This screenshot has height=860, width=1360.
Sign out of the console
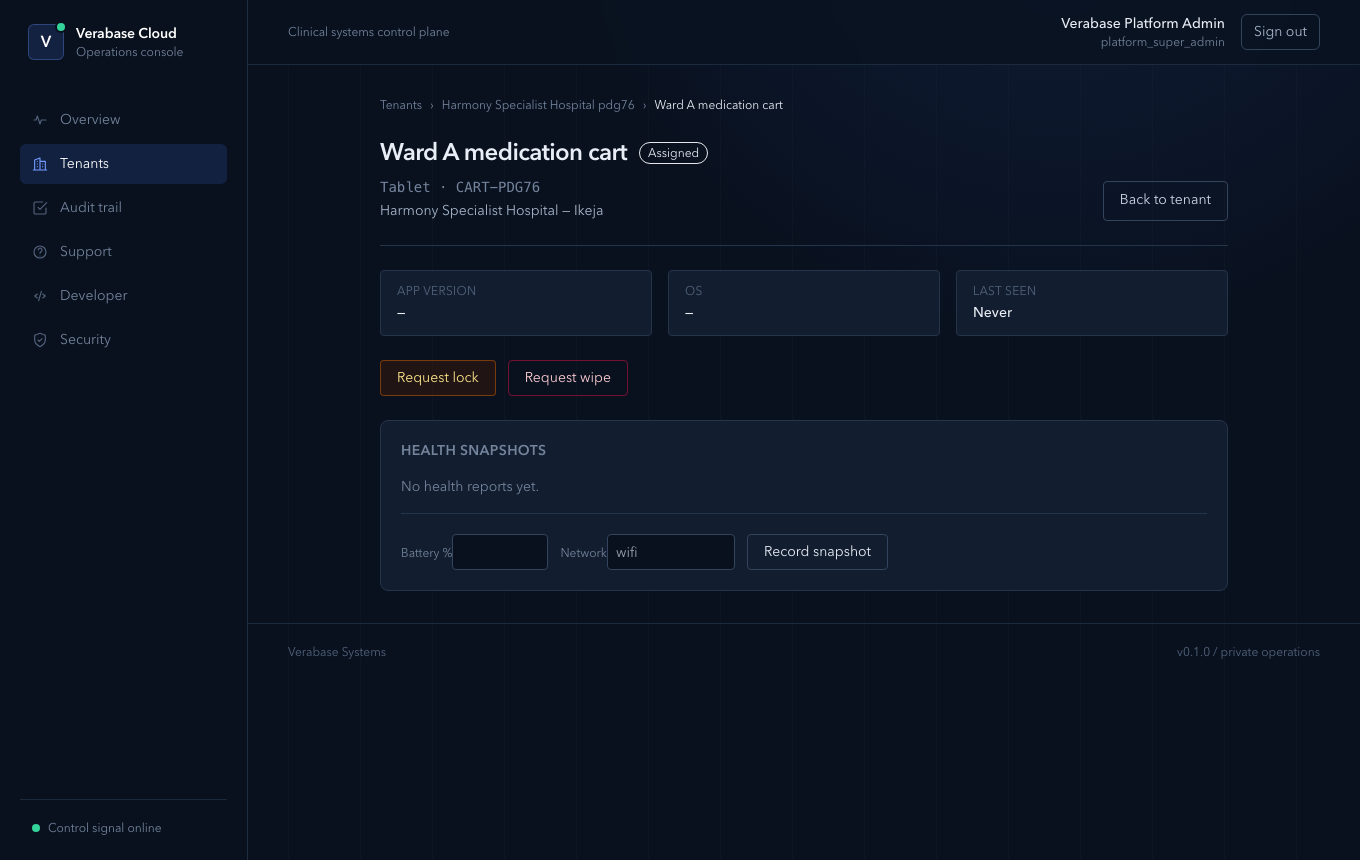[1280, 32]
